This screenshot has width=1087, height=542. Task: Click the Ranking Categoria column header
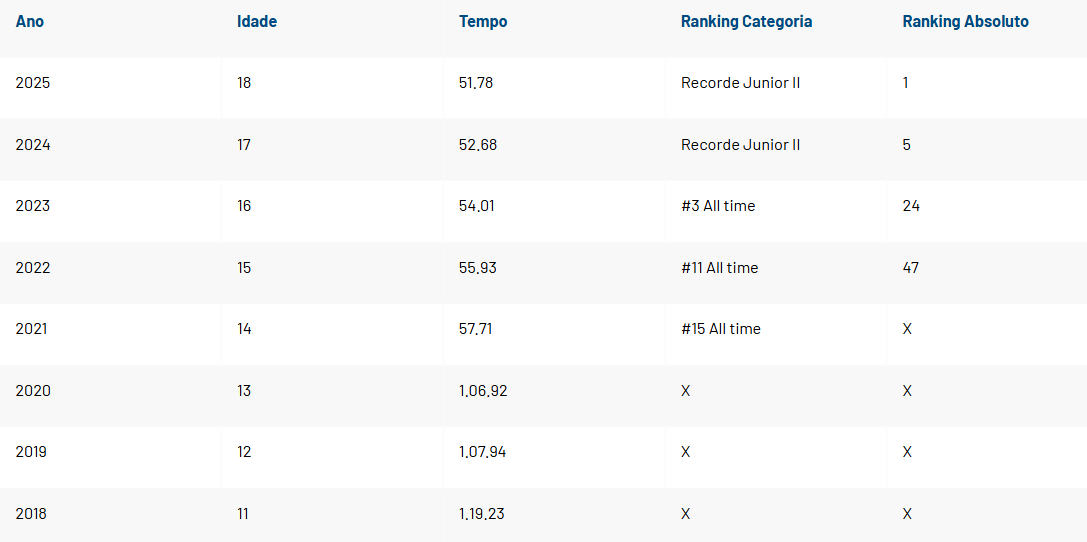746,22
